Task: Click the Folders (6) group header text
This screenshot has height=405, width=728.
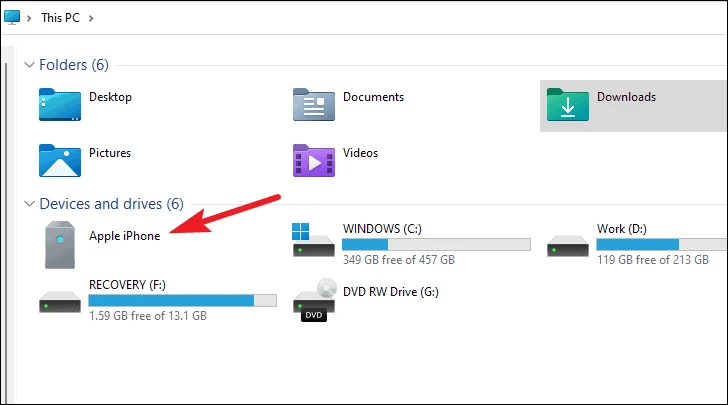Action: [x=74, y=65]
